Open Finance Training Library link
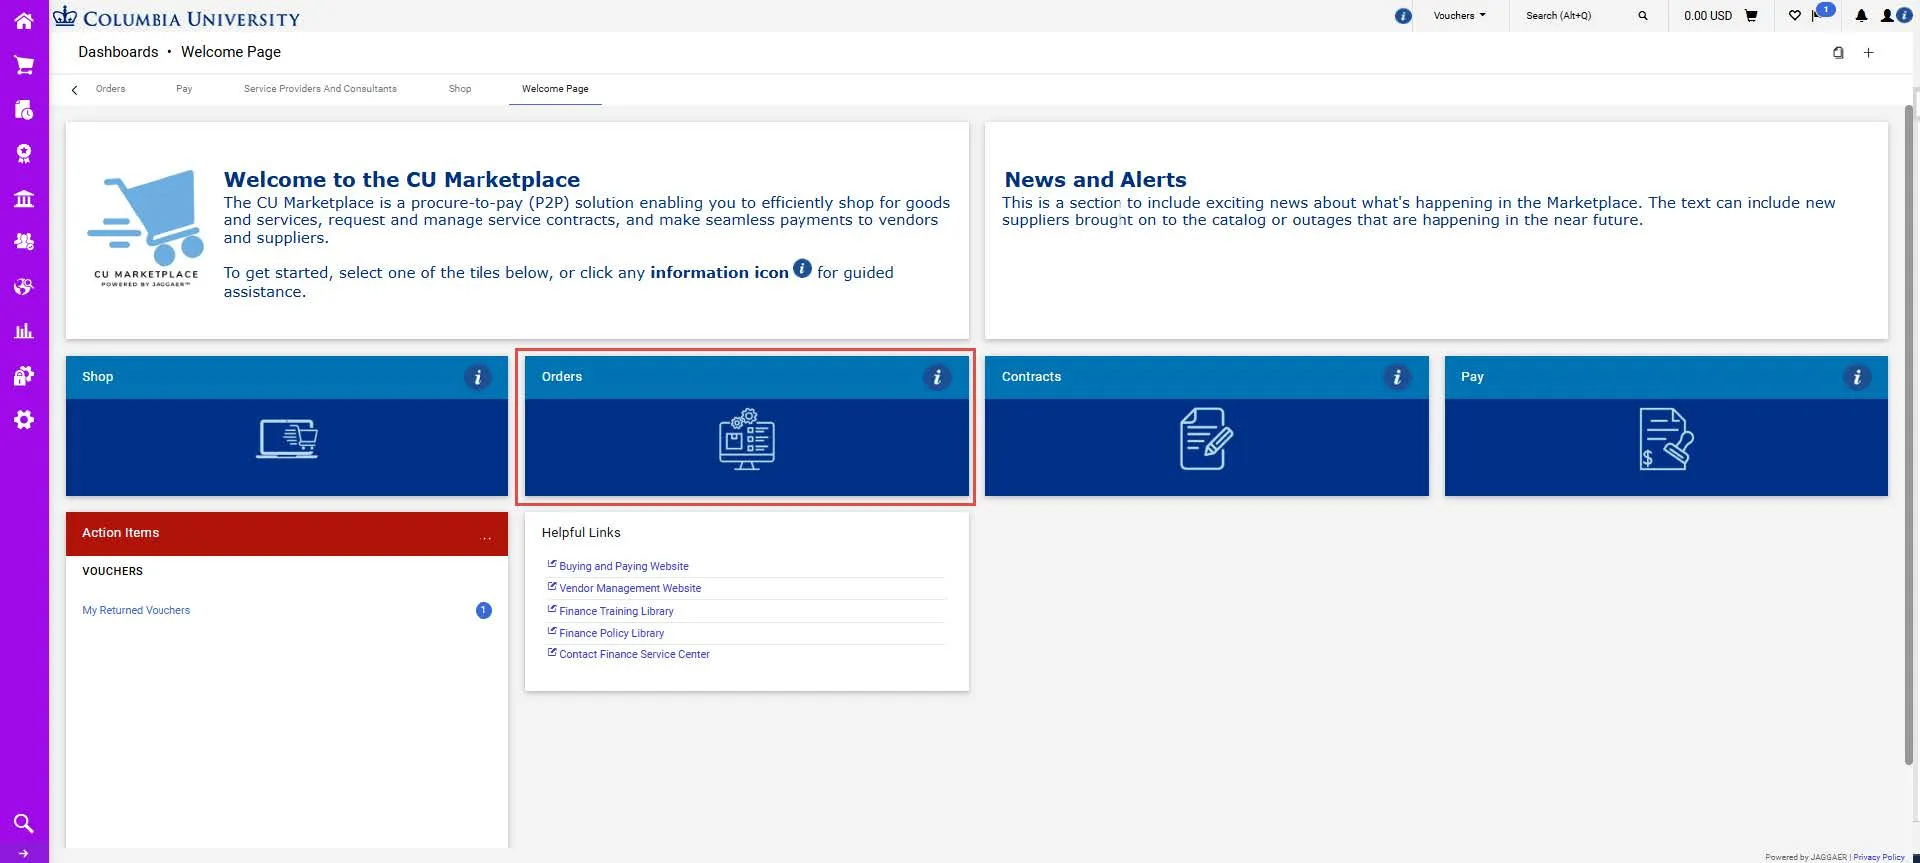The height and width of the screenshot is (863, 1920). click(x=616, y=611)
